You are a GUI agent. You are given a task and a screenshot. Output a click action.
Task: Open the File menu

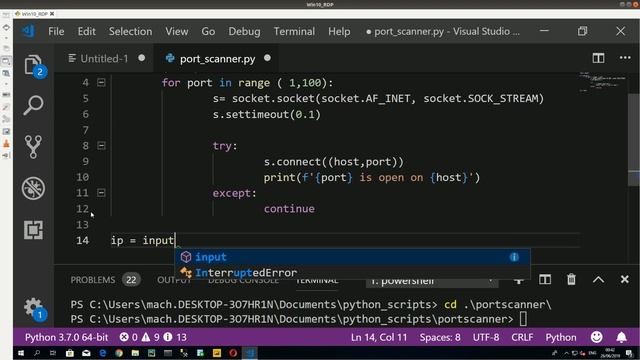tap(56, 31)
